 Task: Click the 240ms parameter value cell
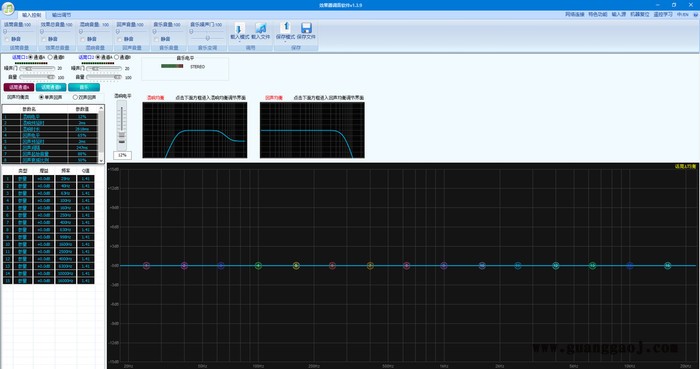pos(82,147)
